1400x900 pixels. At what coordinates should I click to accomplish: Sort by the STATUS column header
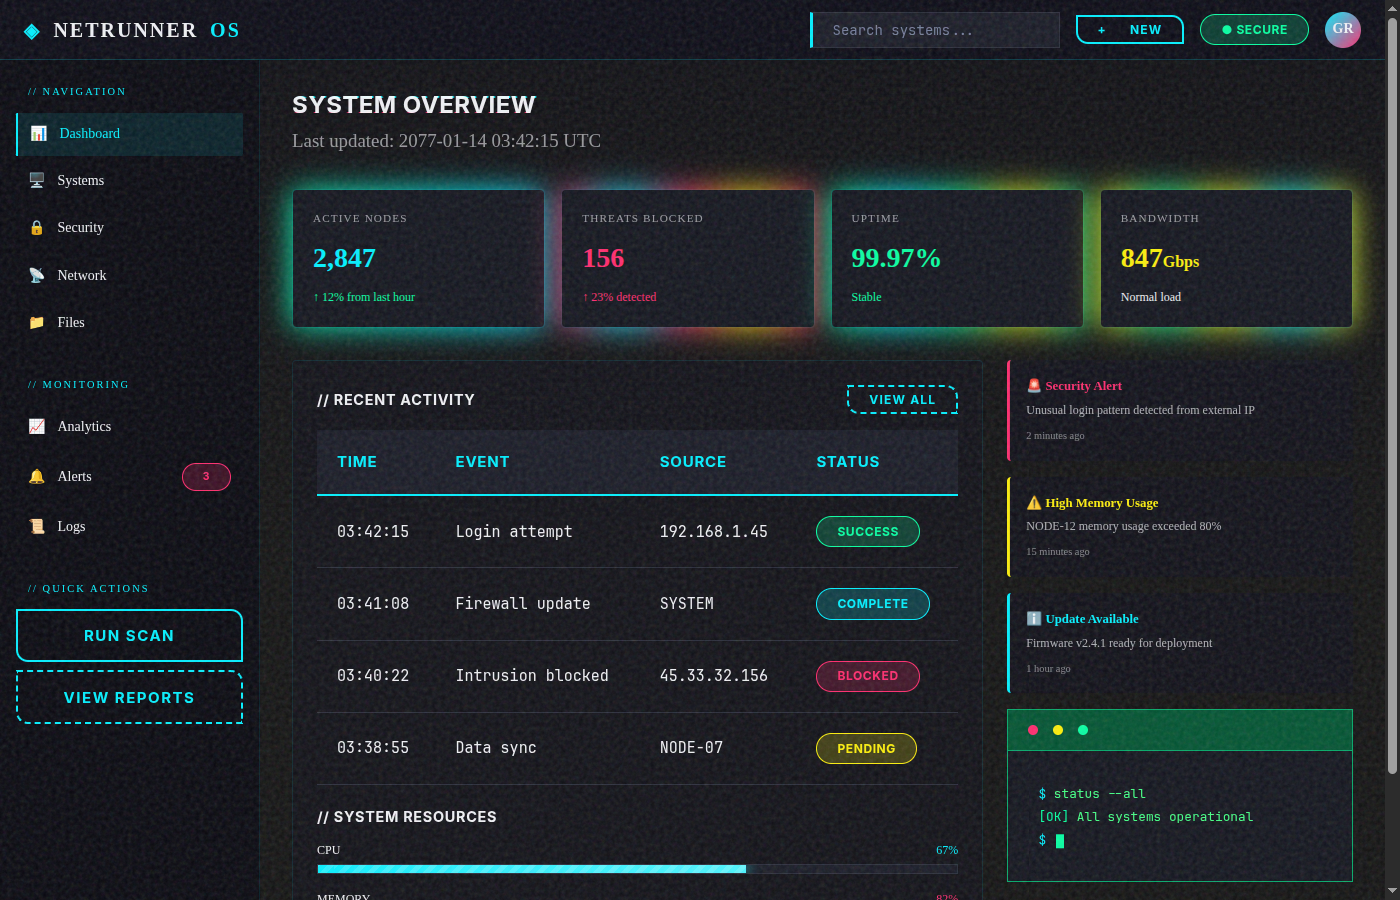click(848, 462)
